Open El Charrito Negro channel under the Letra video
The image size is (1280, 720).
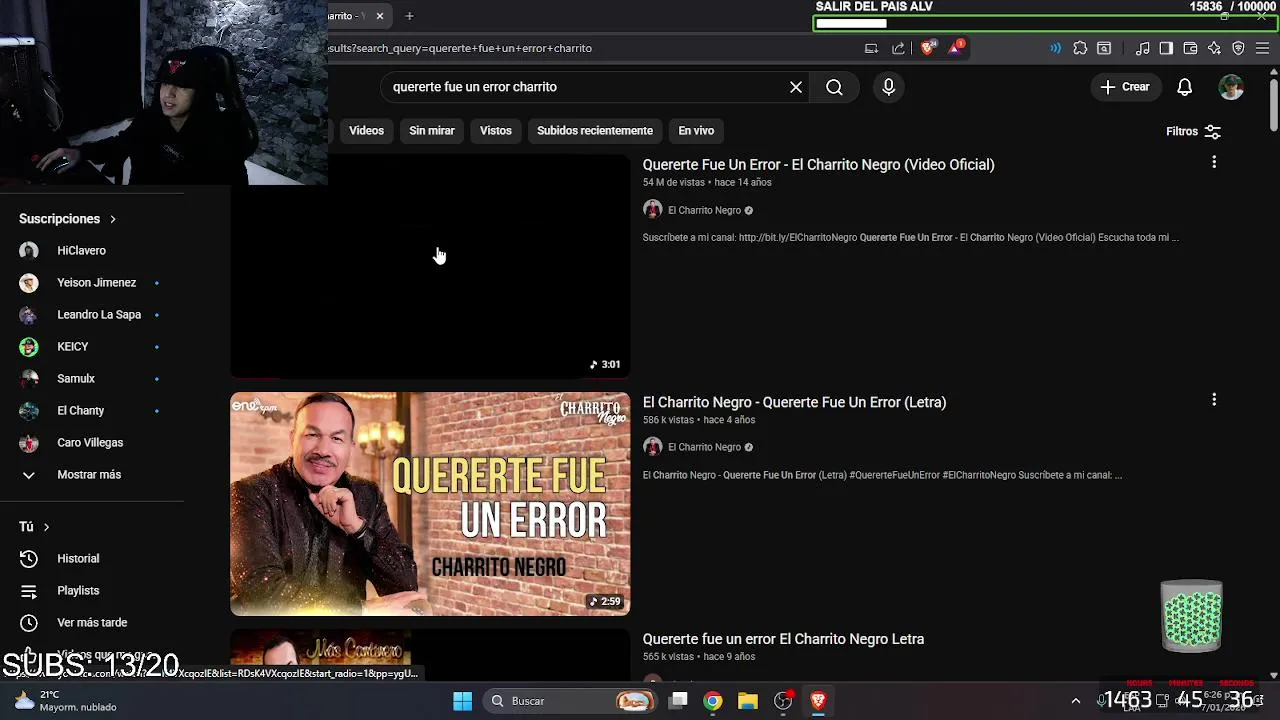[704, 447]
